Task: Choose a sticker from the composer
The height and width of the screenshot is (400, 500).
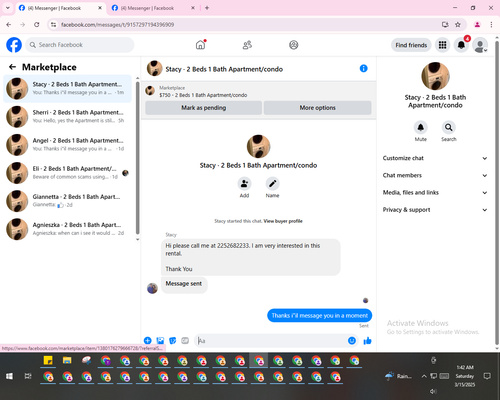Action: (x=173, y=340)
